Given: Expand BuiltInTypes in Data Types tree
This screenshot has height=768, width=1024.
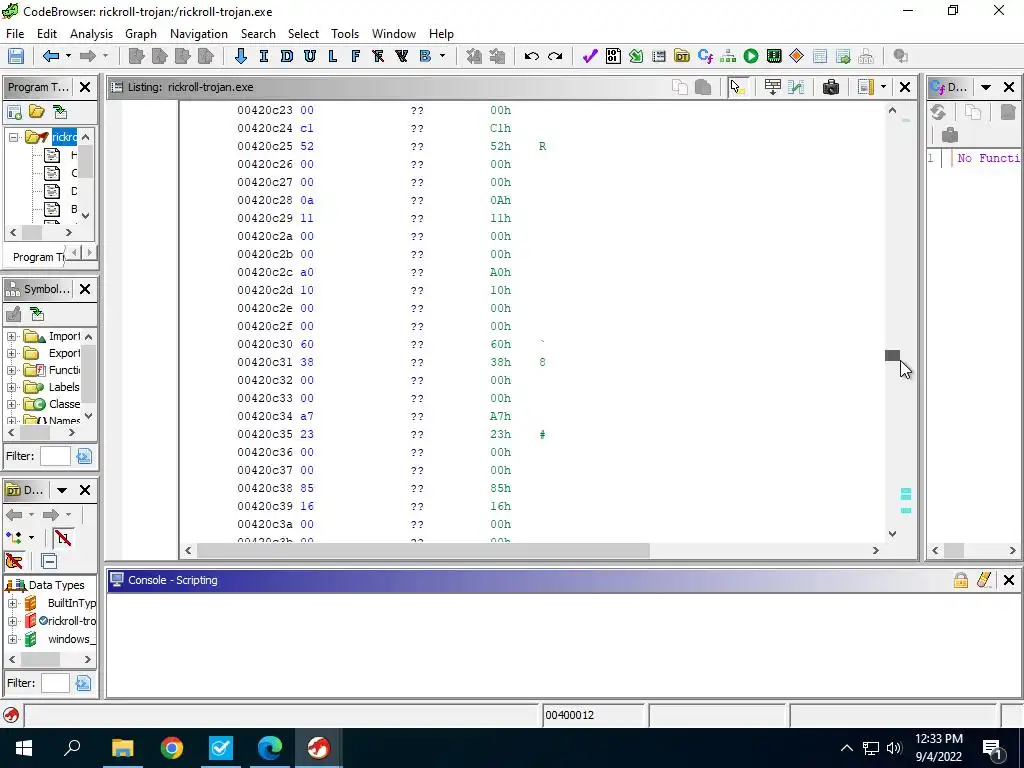Looking at the screenshot, I should (12, 603).
